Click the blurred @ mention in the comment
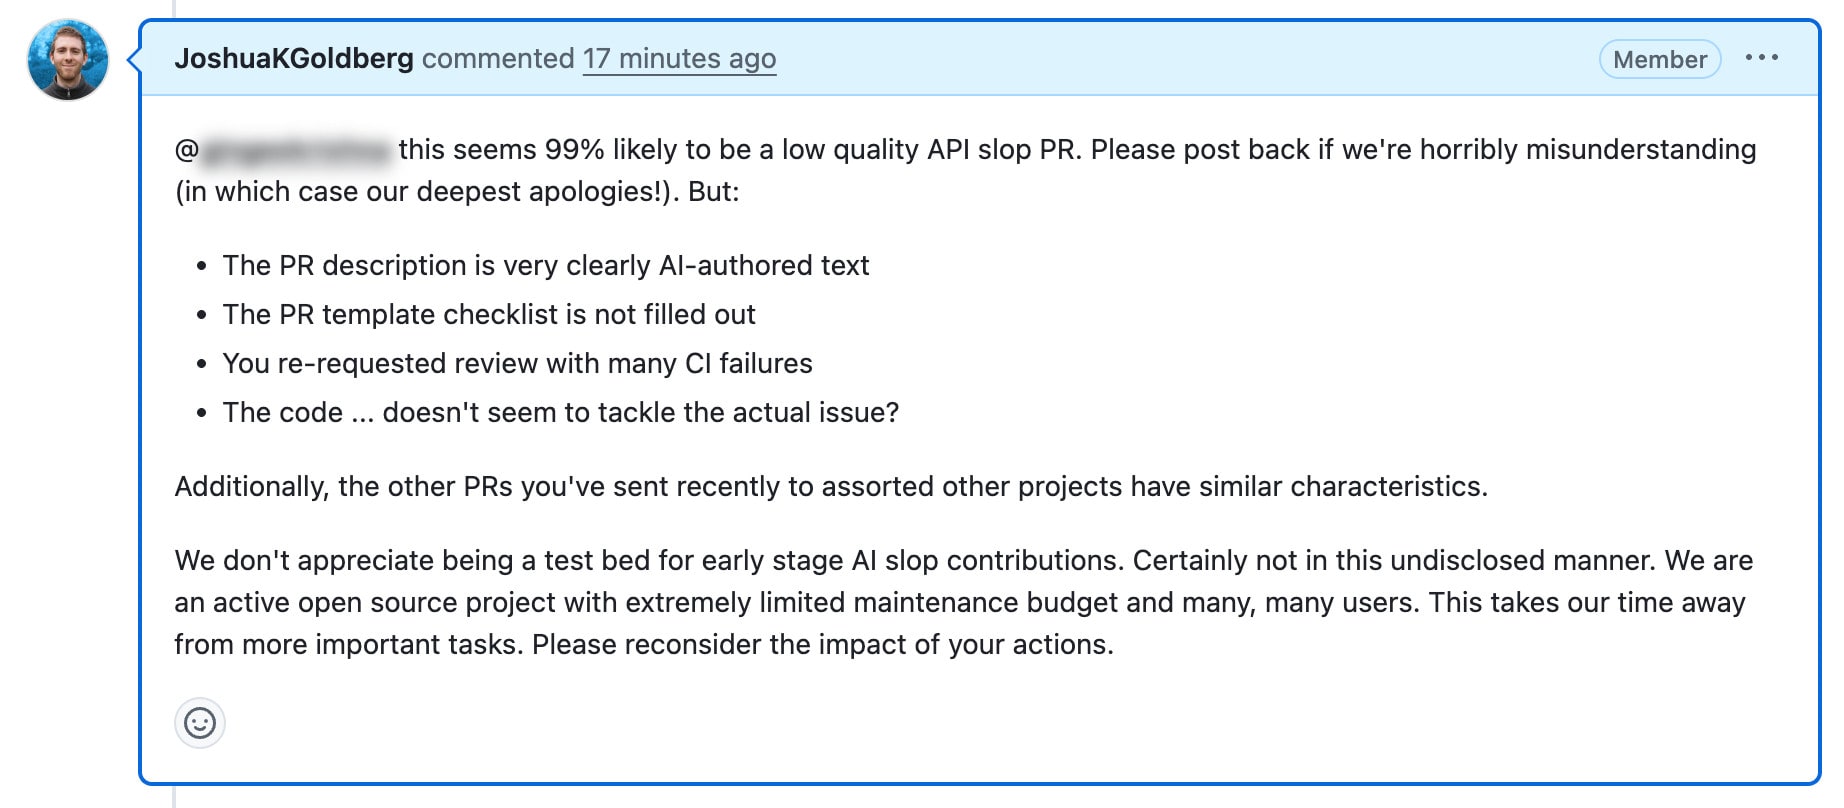 coord(283,149)
